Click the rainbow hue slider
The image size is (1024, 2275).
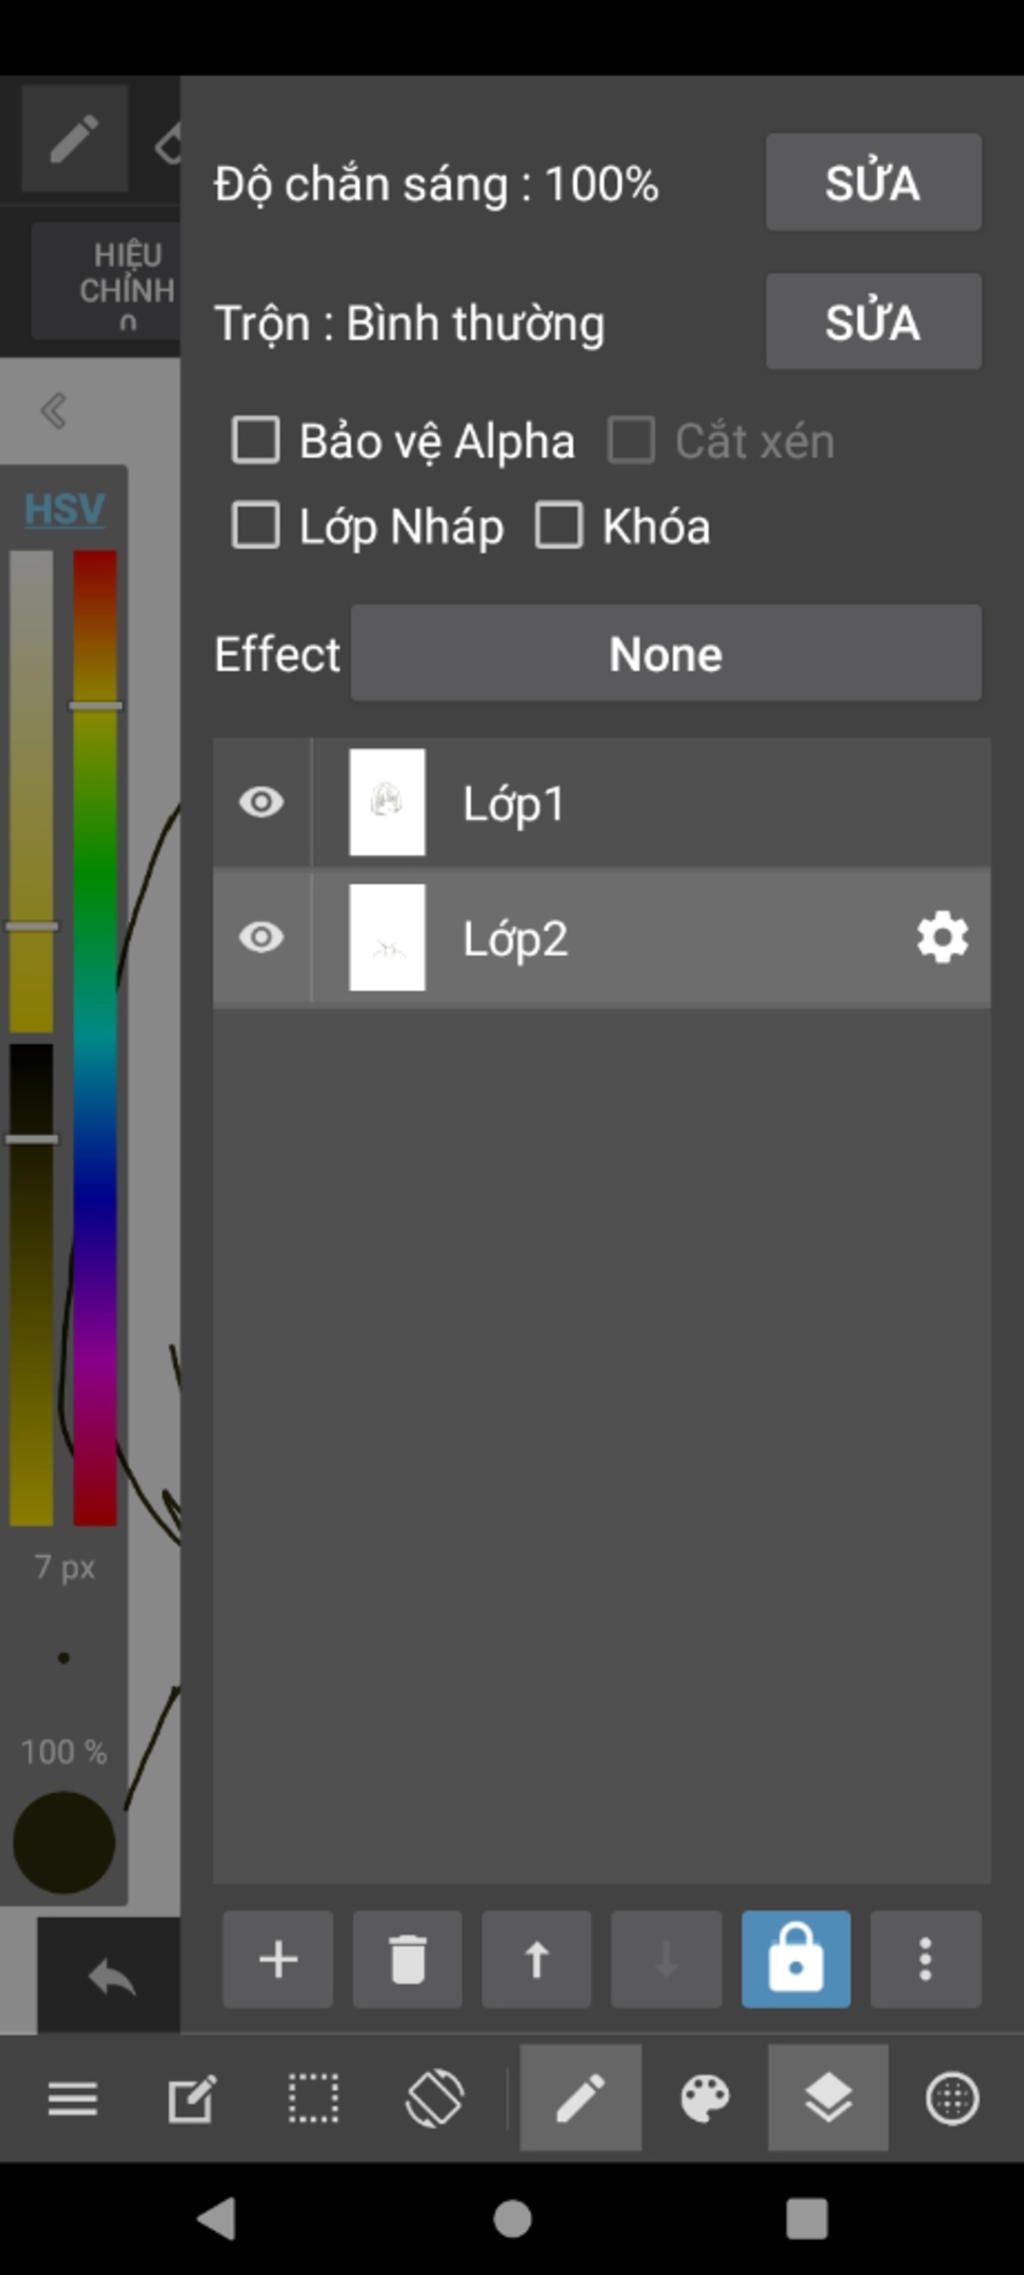pos(95,1036)
